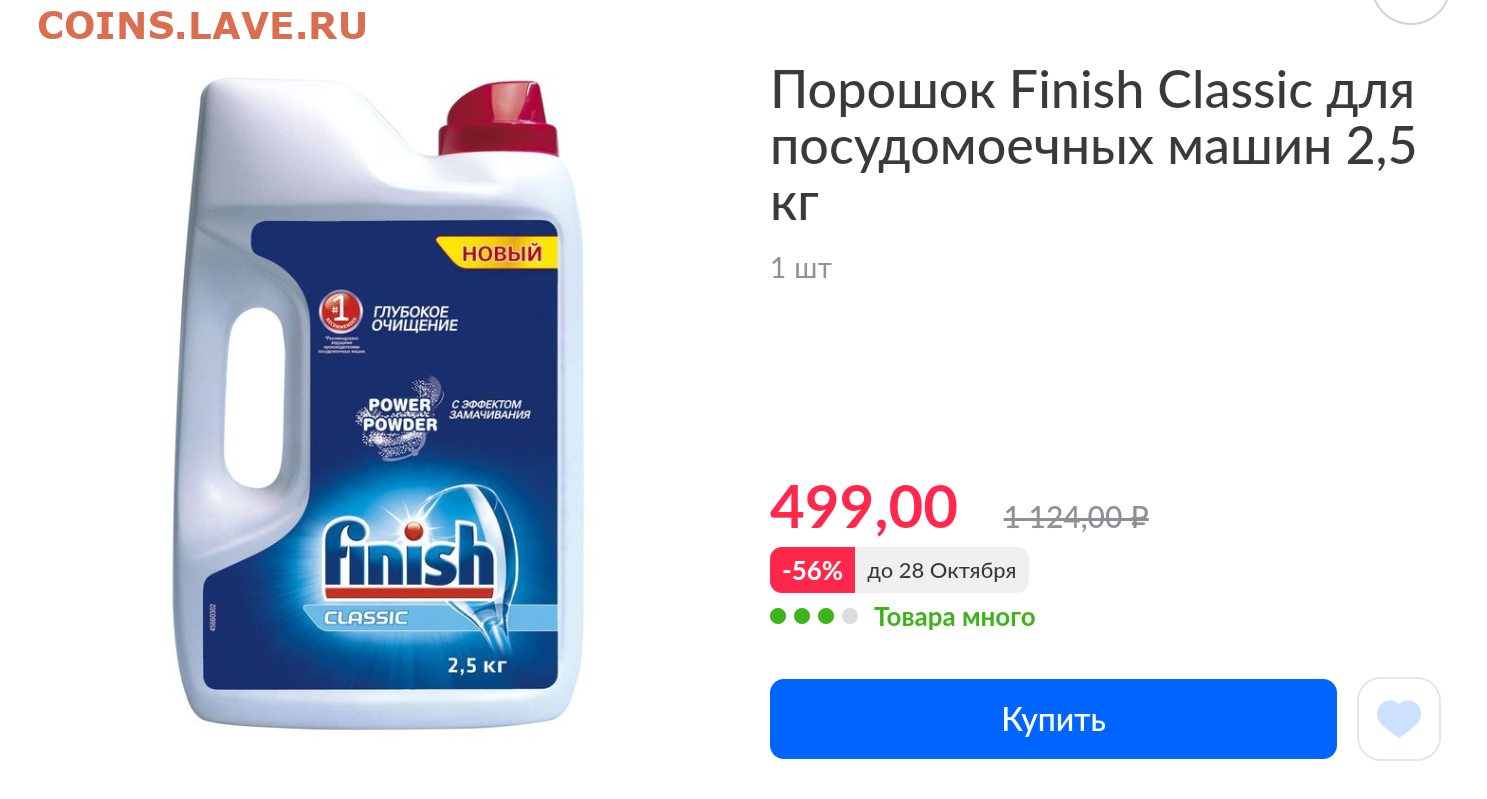Click the CLASSIC strip on the bottle label
Image resolution: width=1487 pixels, height=799 pixels.
coord(366,618)
